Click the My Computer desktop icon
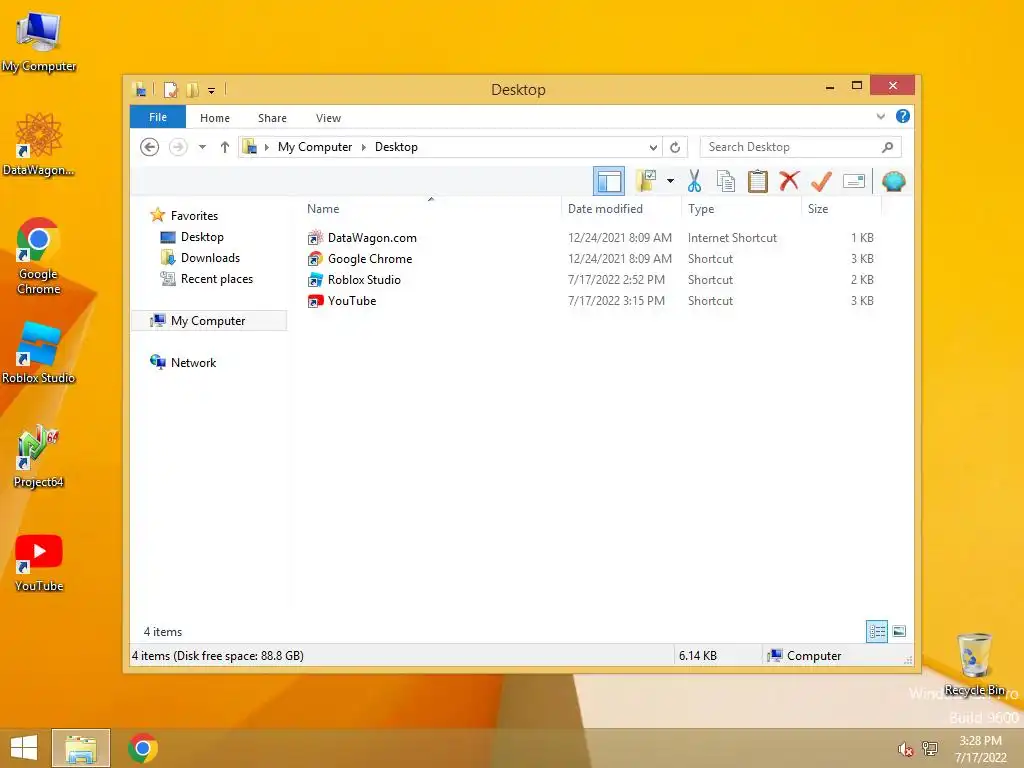 coord(39,40)
